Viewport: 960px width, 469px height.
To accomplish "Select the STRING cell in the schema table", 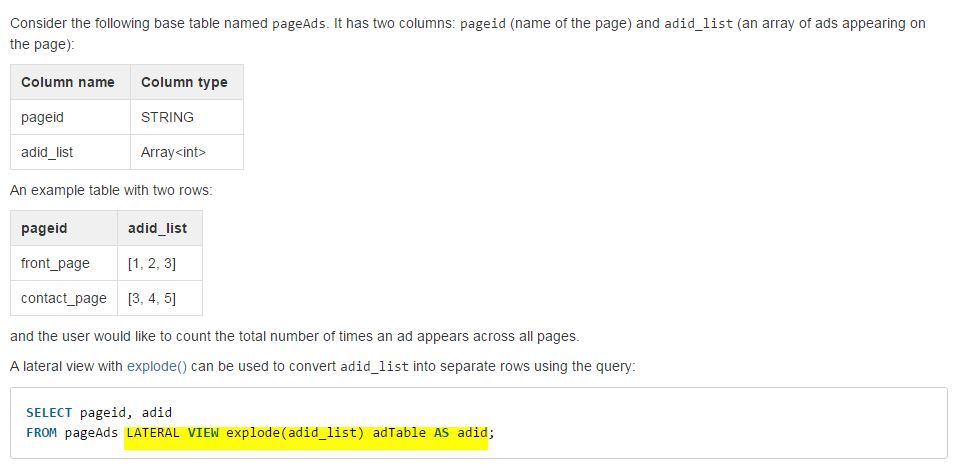I will [x=167, y=117].
